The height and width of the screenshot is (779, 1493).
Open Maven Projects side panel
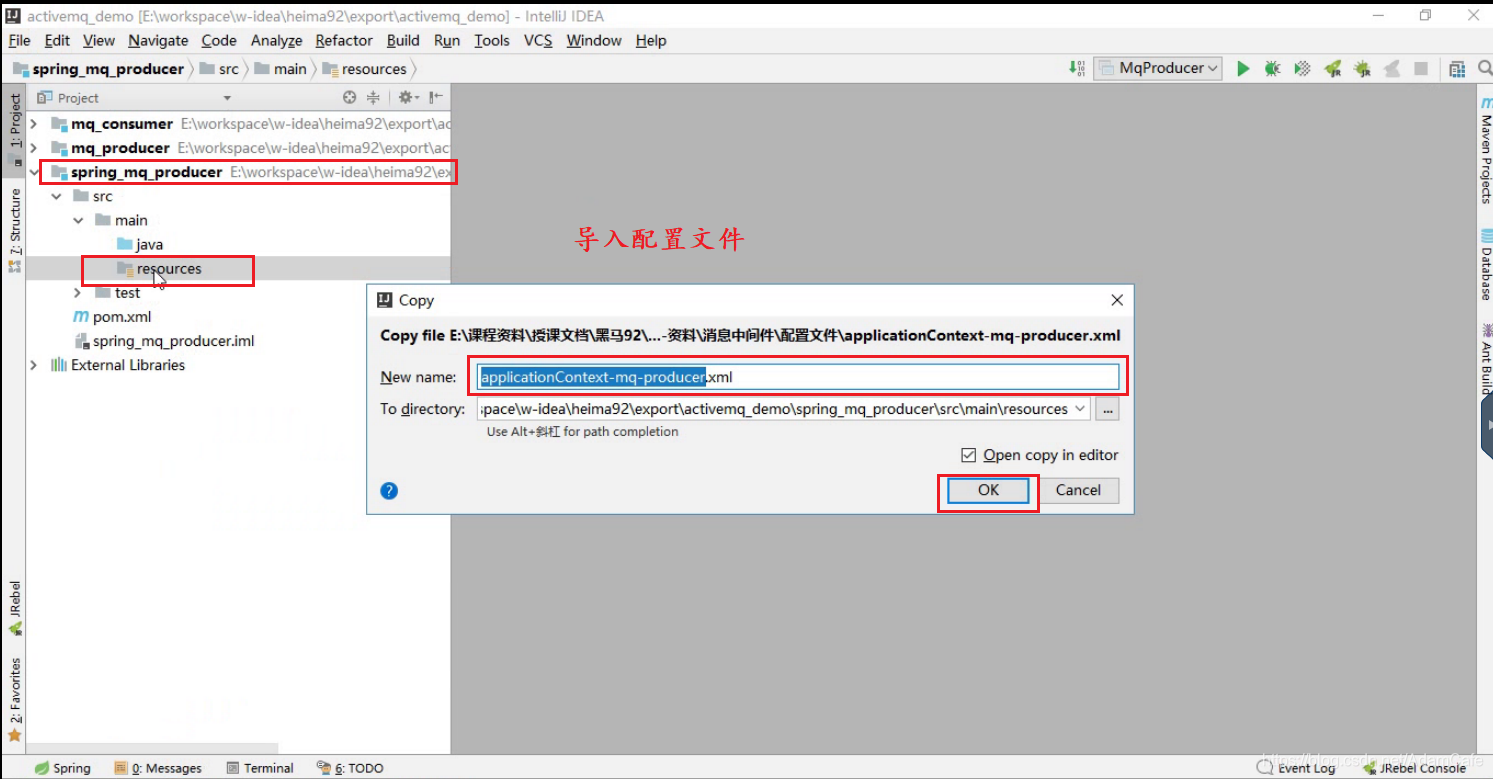click(1485, 151)
